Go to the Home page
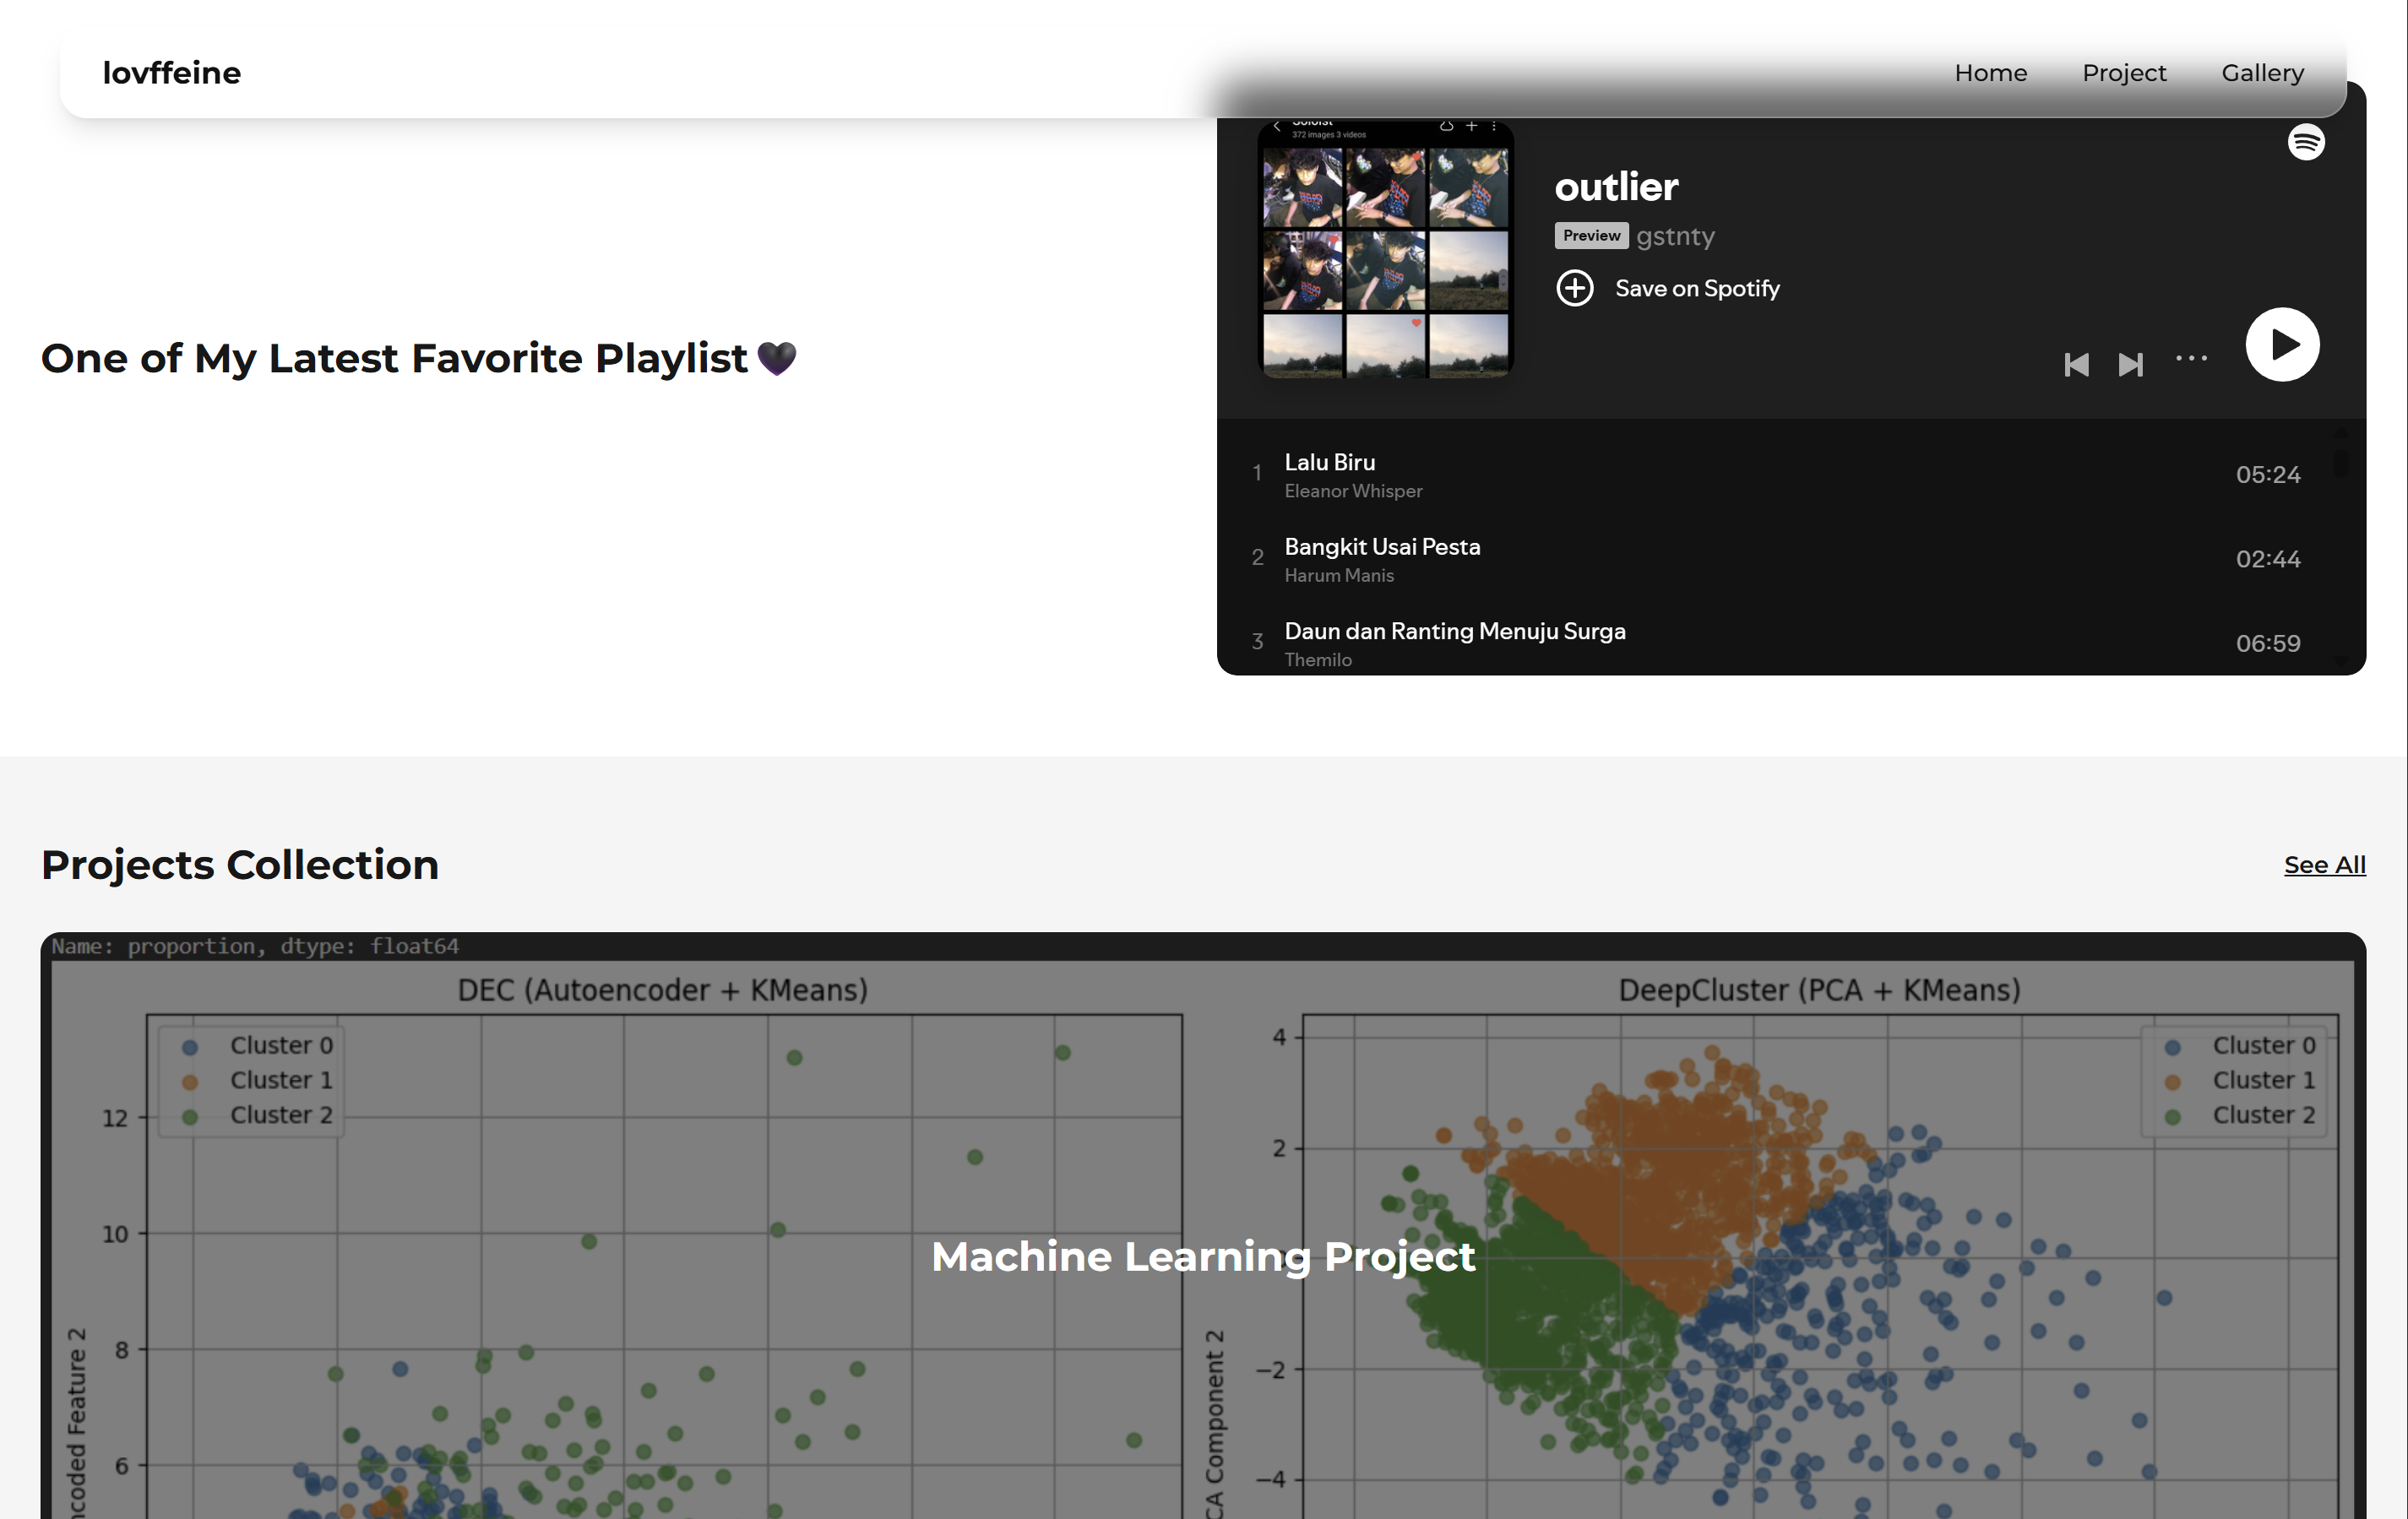This screenshot has height=1519, width=2408. pyautogui.click(x=1990, y=73)
